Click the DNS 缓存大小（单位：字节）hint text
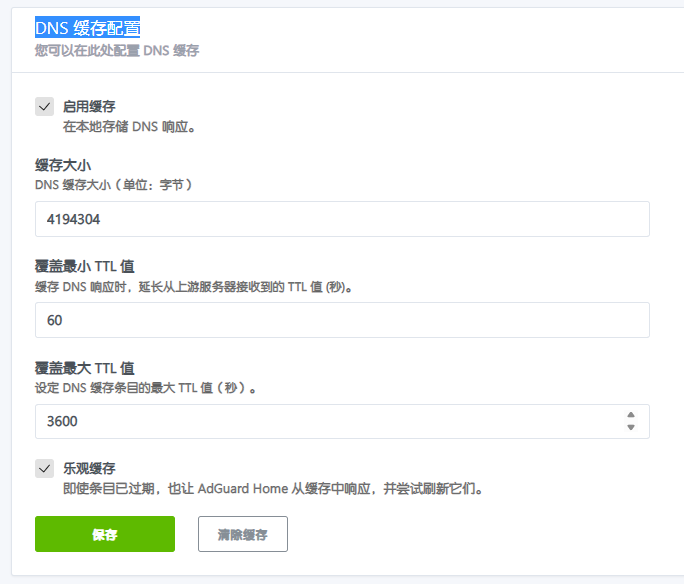 click(113, 185)
